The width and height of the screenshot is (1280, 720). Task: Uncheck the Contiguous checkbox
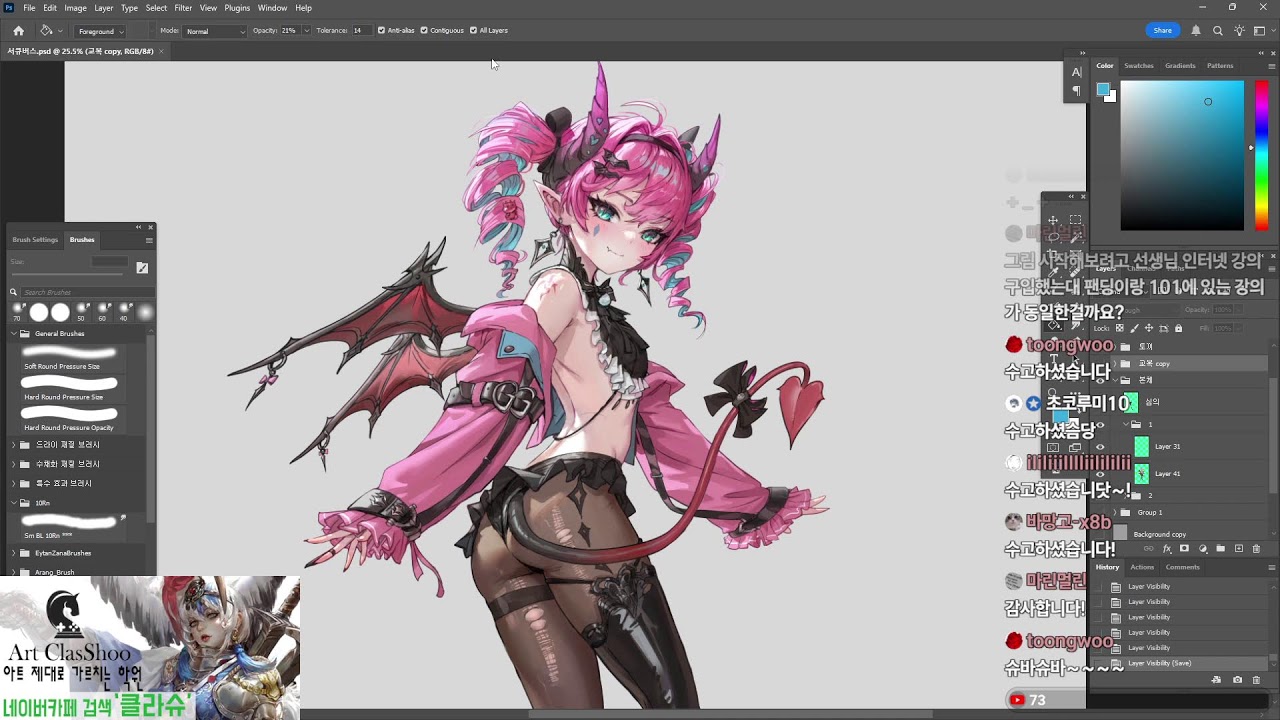[424, 31]
